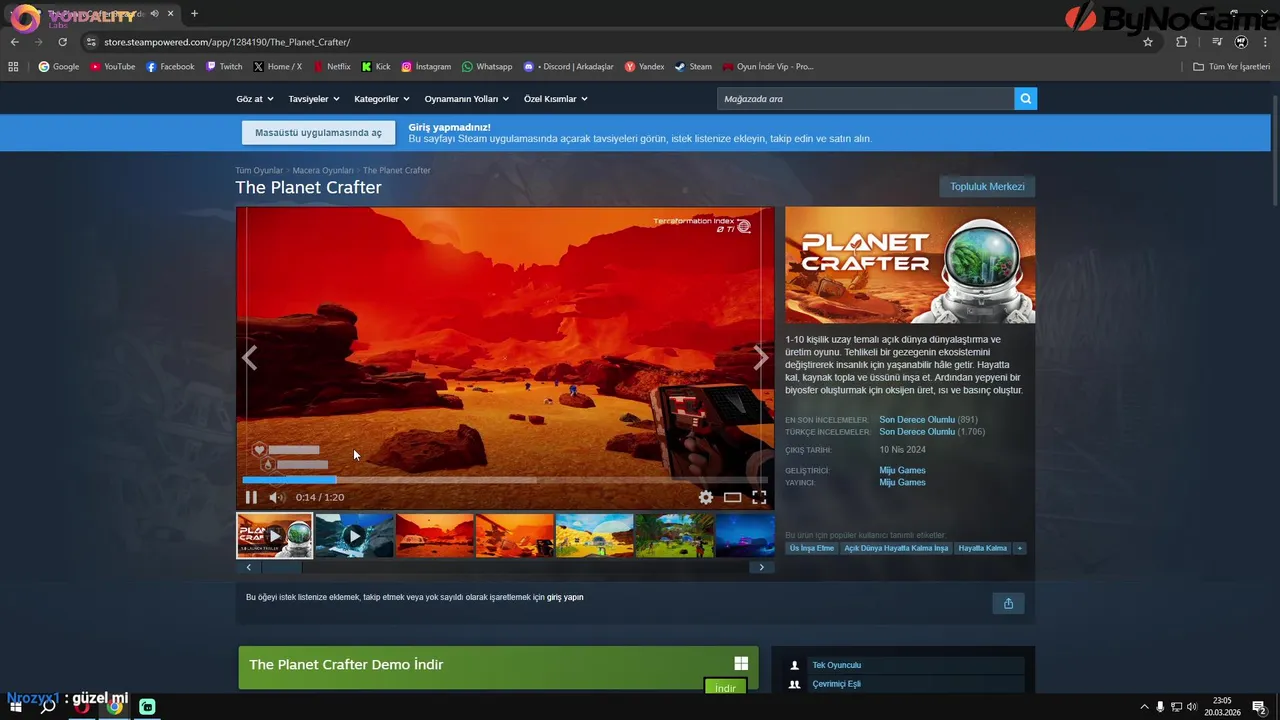Open the Twitch bookmark

[x=224, y=67]
